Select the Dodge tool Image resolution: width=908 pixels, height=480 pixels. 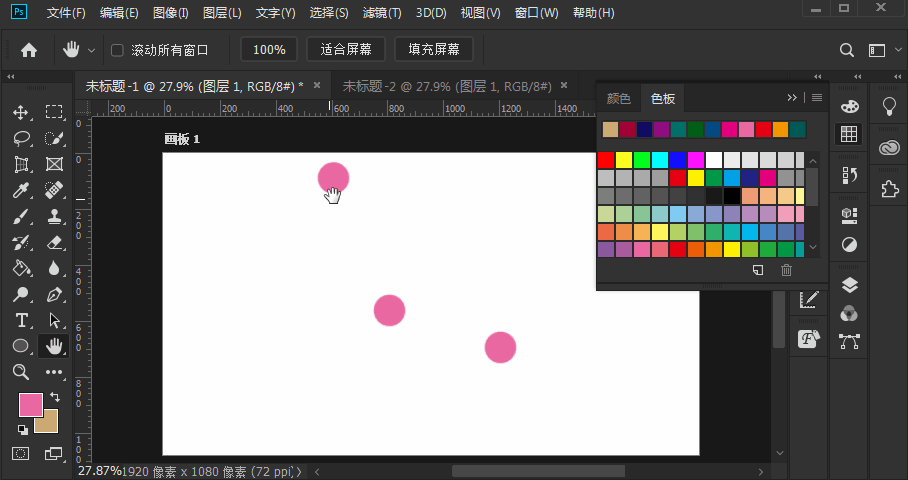pos(21,295)
